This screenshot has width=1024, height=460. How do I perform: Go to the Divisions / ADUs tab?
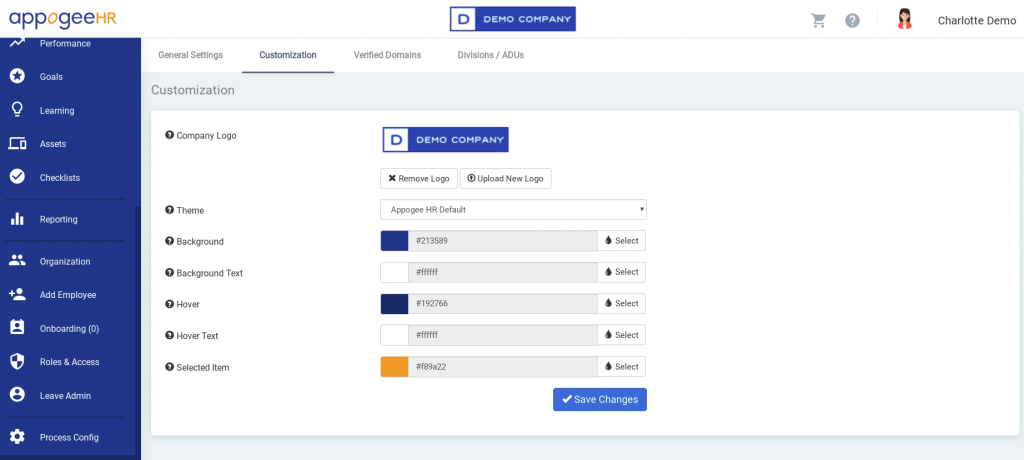pos(490,55)
